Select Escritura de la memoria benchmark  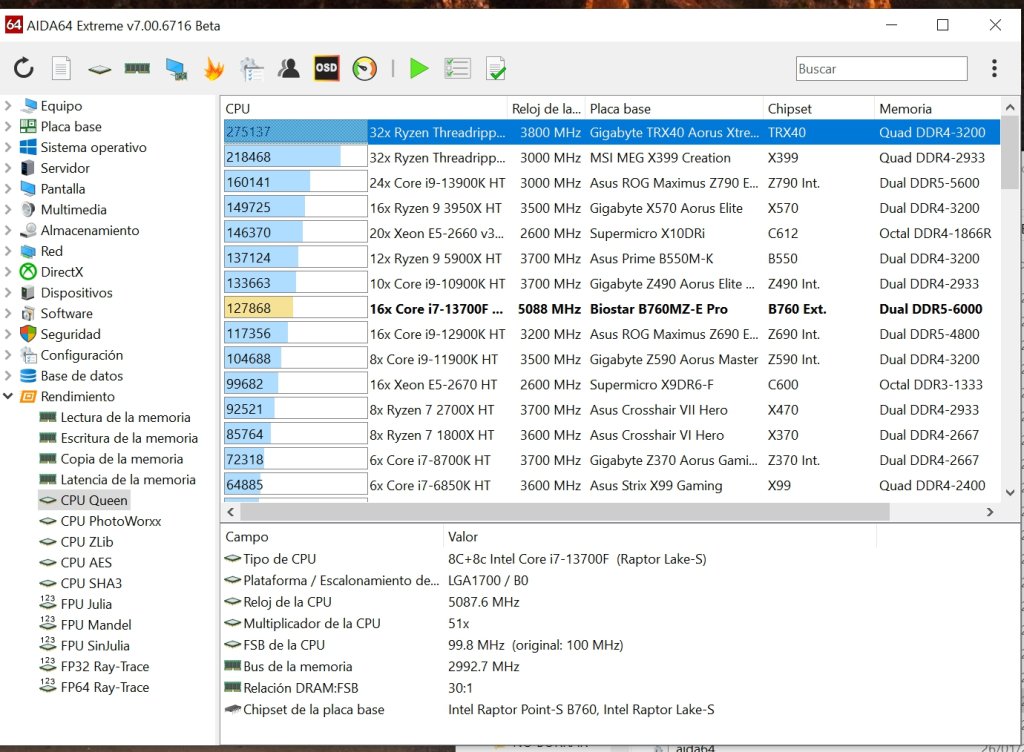click(x=129, y=438)
